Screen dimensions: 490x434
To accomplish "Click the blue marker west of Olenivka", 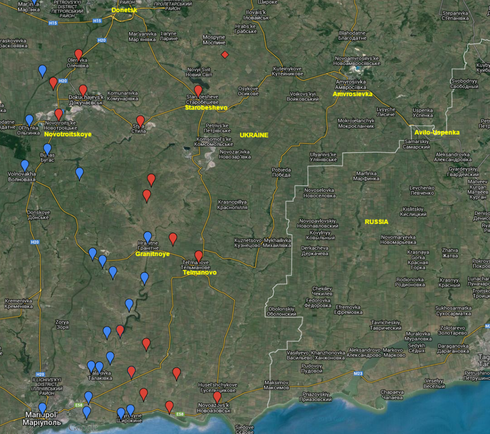I will (42, 71).
